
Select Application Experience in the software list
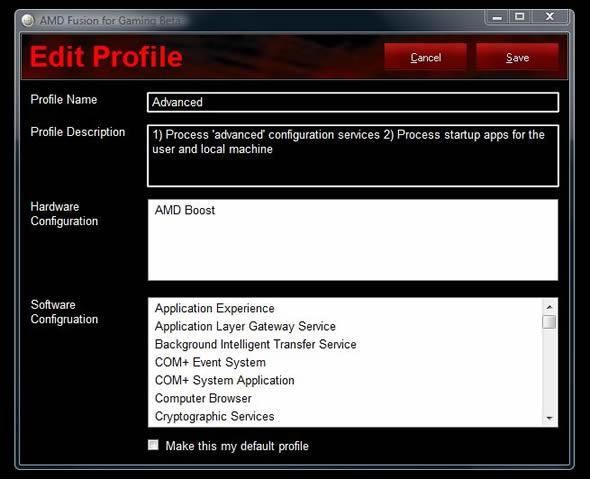(x=214, y=308)
